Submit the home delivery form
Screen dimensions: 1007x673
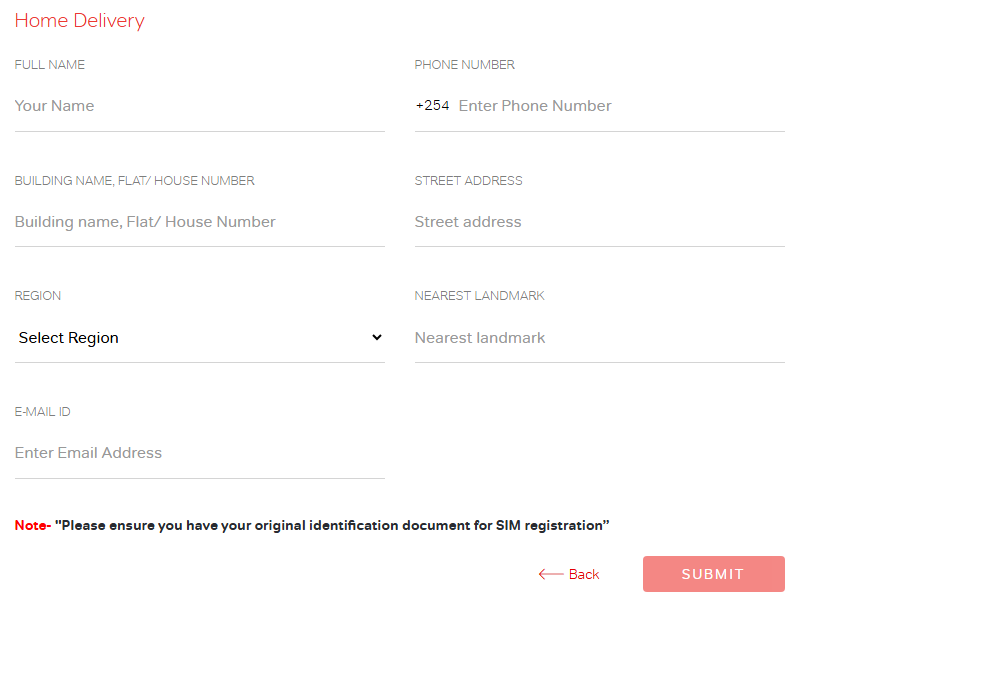714,574
